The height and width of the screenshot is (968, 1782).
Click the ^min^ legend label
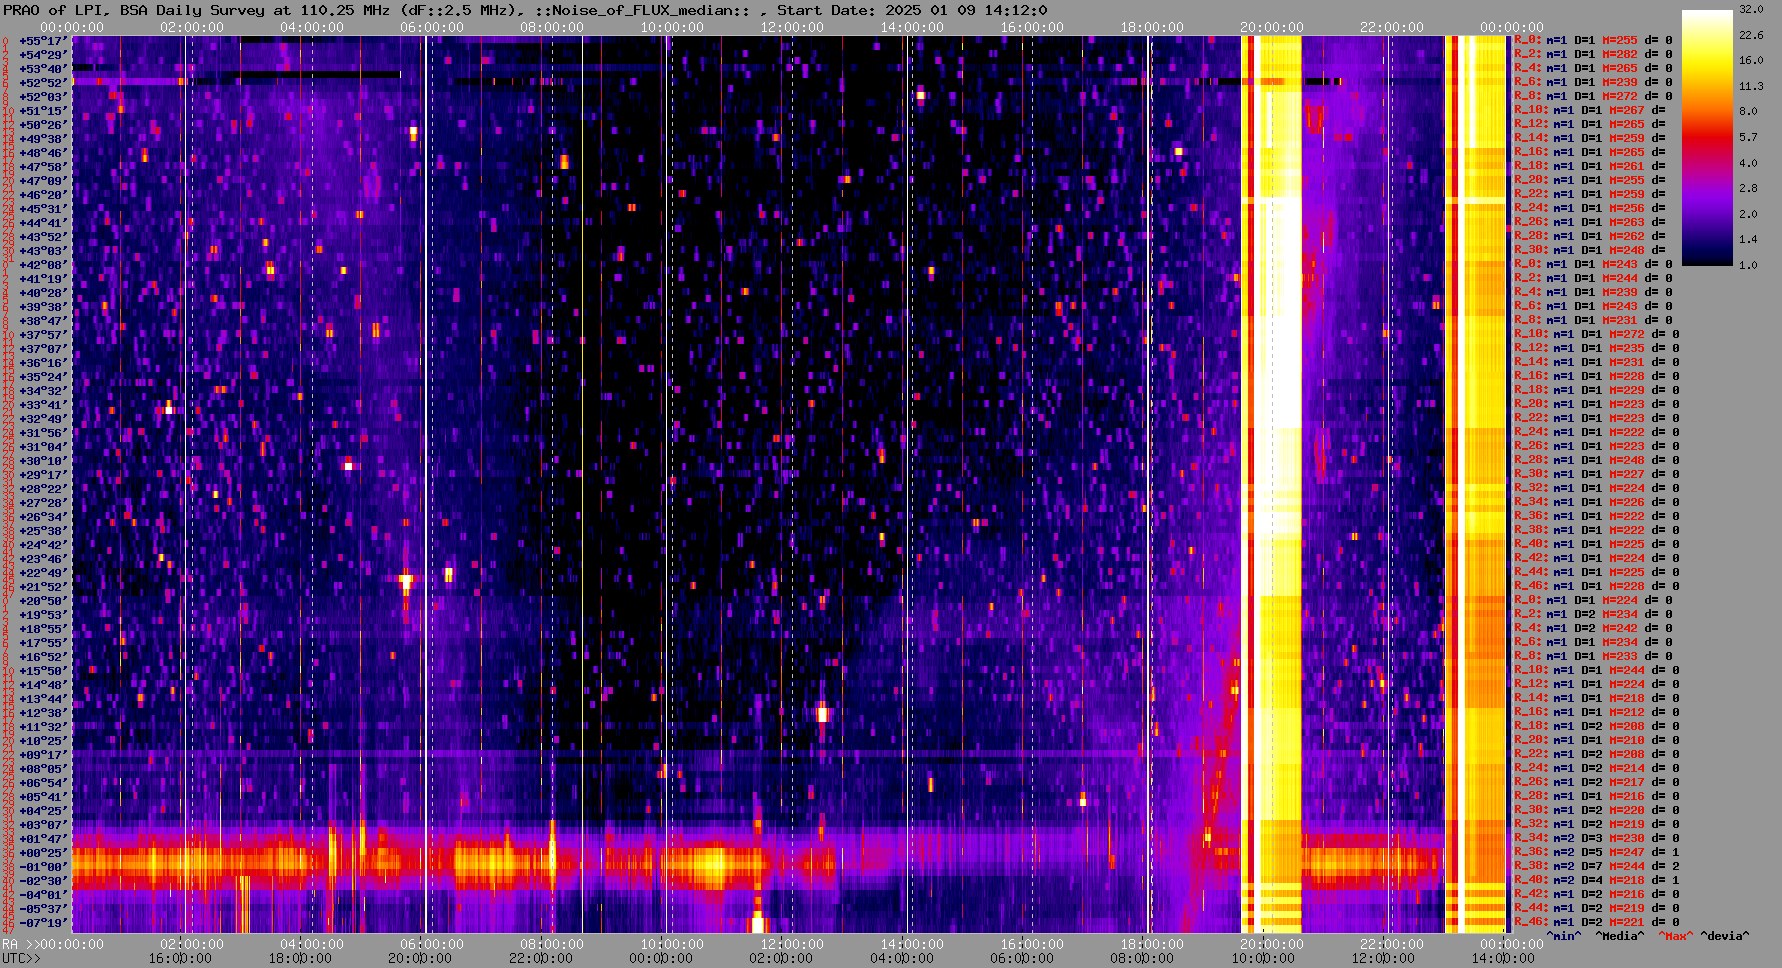pos(1564,936)
